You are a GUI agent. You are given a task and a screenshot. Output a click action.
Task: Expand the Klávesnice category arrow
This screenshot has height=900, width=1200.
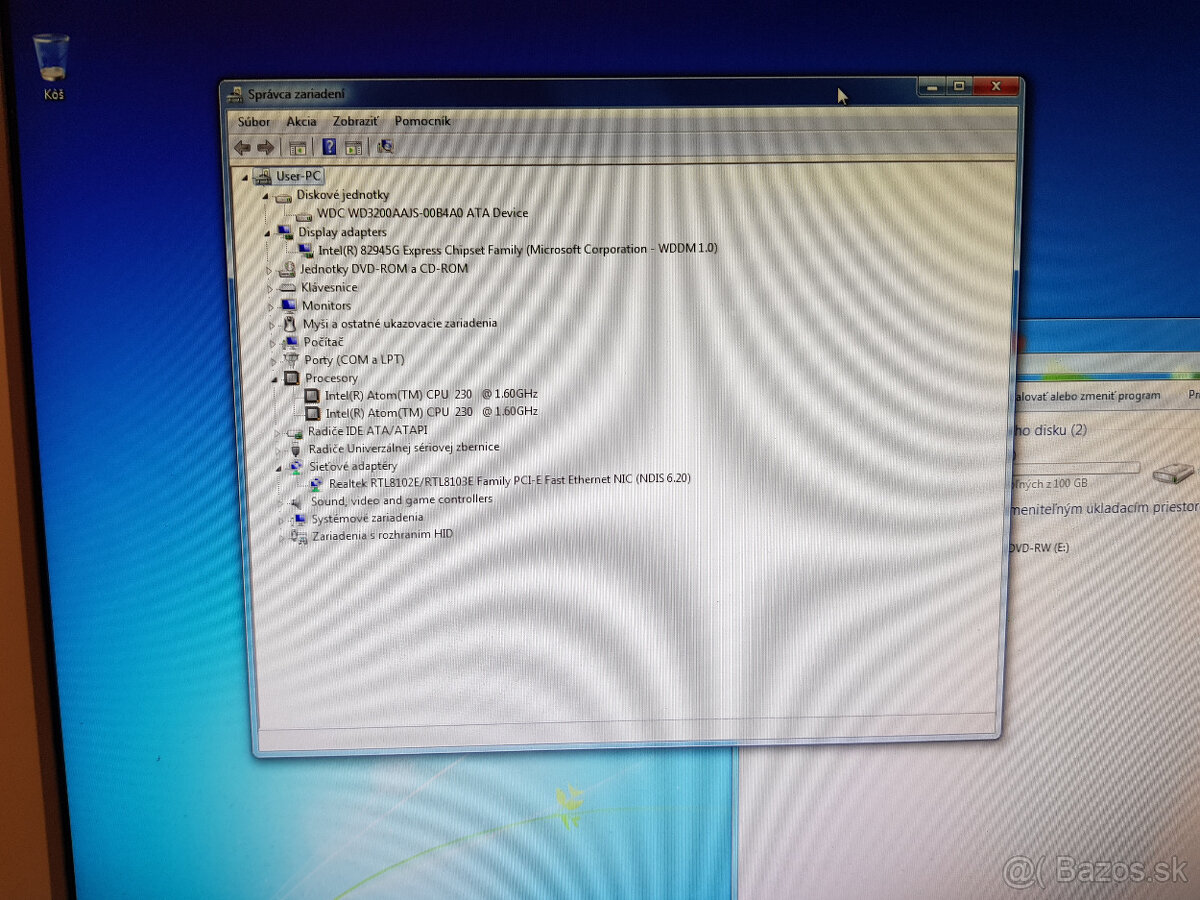point(270,288)
